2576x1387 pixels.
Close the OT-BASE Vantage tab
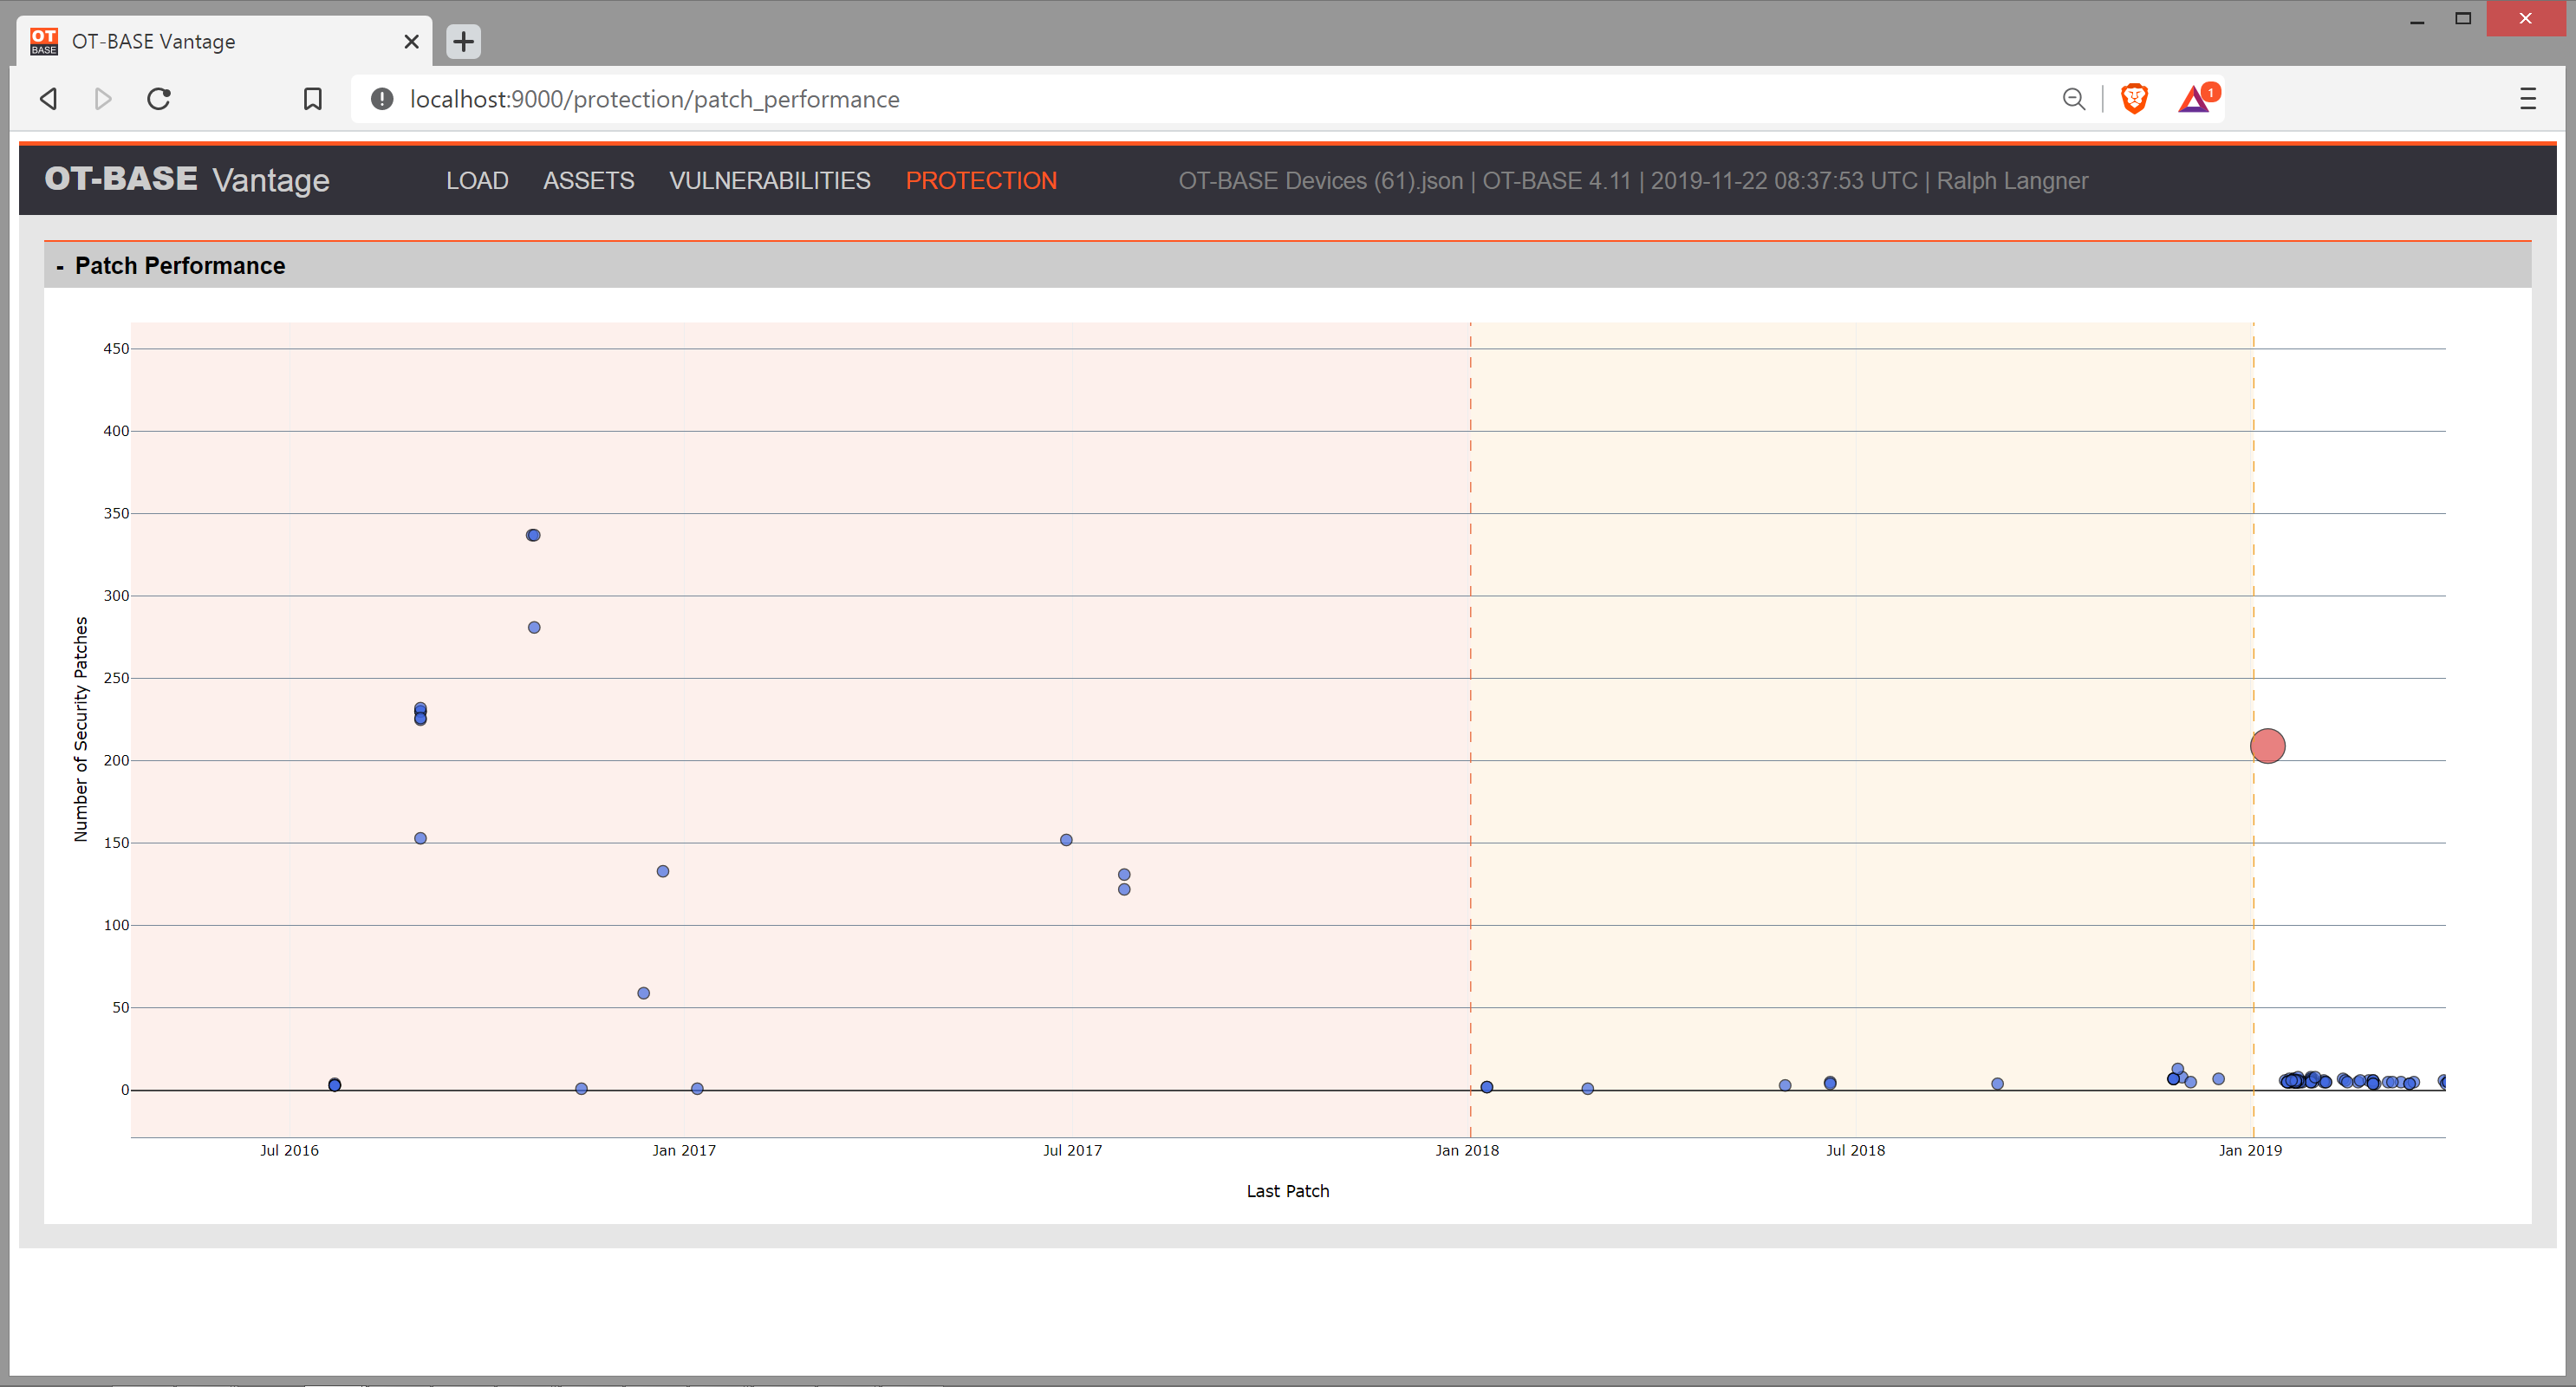[x=411, y=41]
